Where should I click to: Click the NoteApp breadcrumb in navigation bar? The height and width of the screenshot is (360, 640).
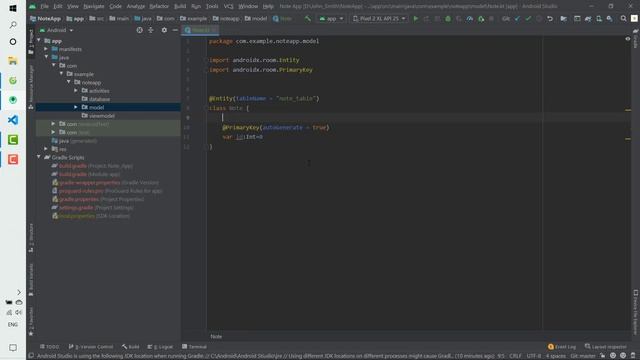[45, 19]
